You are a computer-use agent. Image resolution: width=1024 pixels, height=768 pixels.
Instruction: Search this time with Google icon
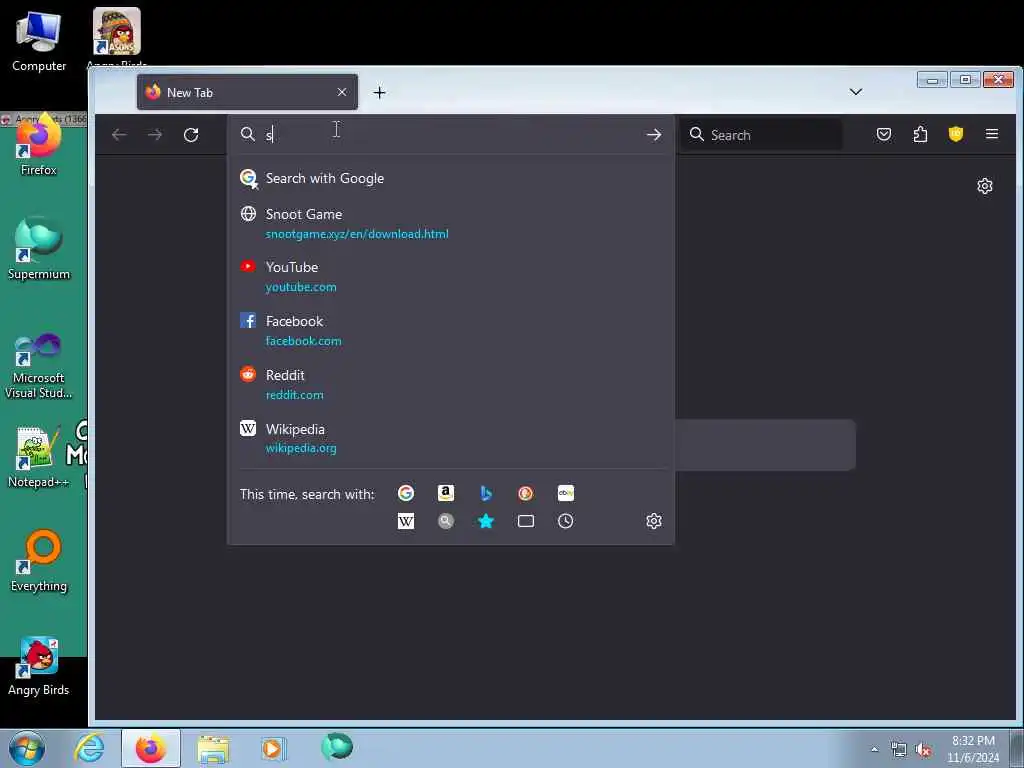[x=406, y=493]
